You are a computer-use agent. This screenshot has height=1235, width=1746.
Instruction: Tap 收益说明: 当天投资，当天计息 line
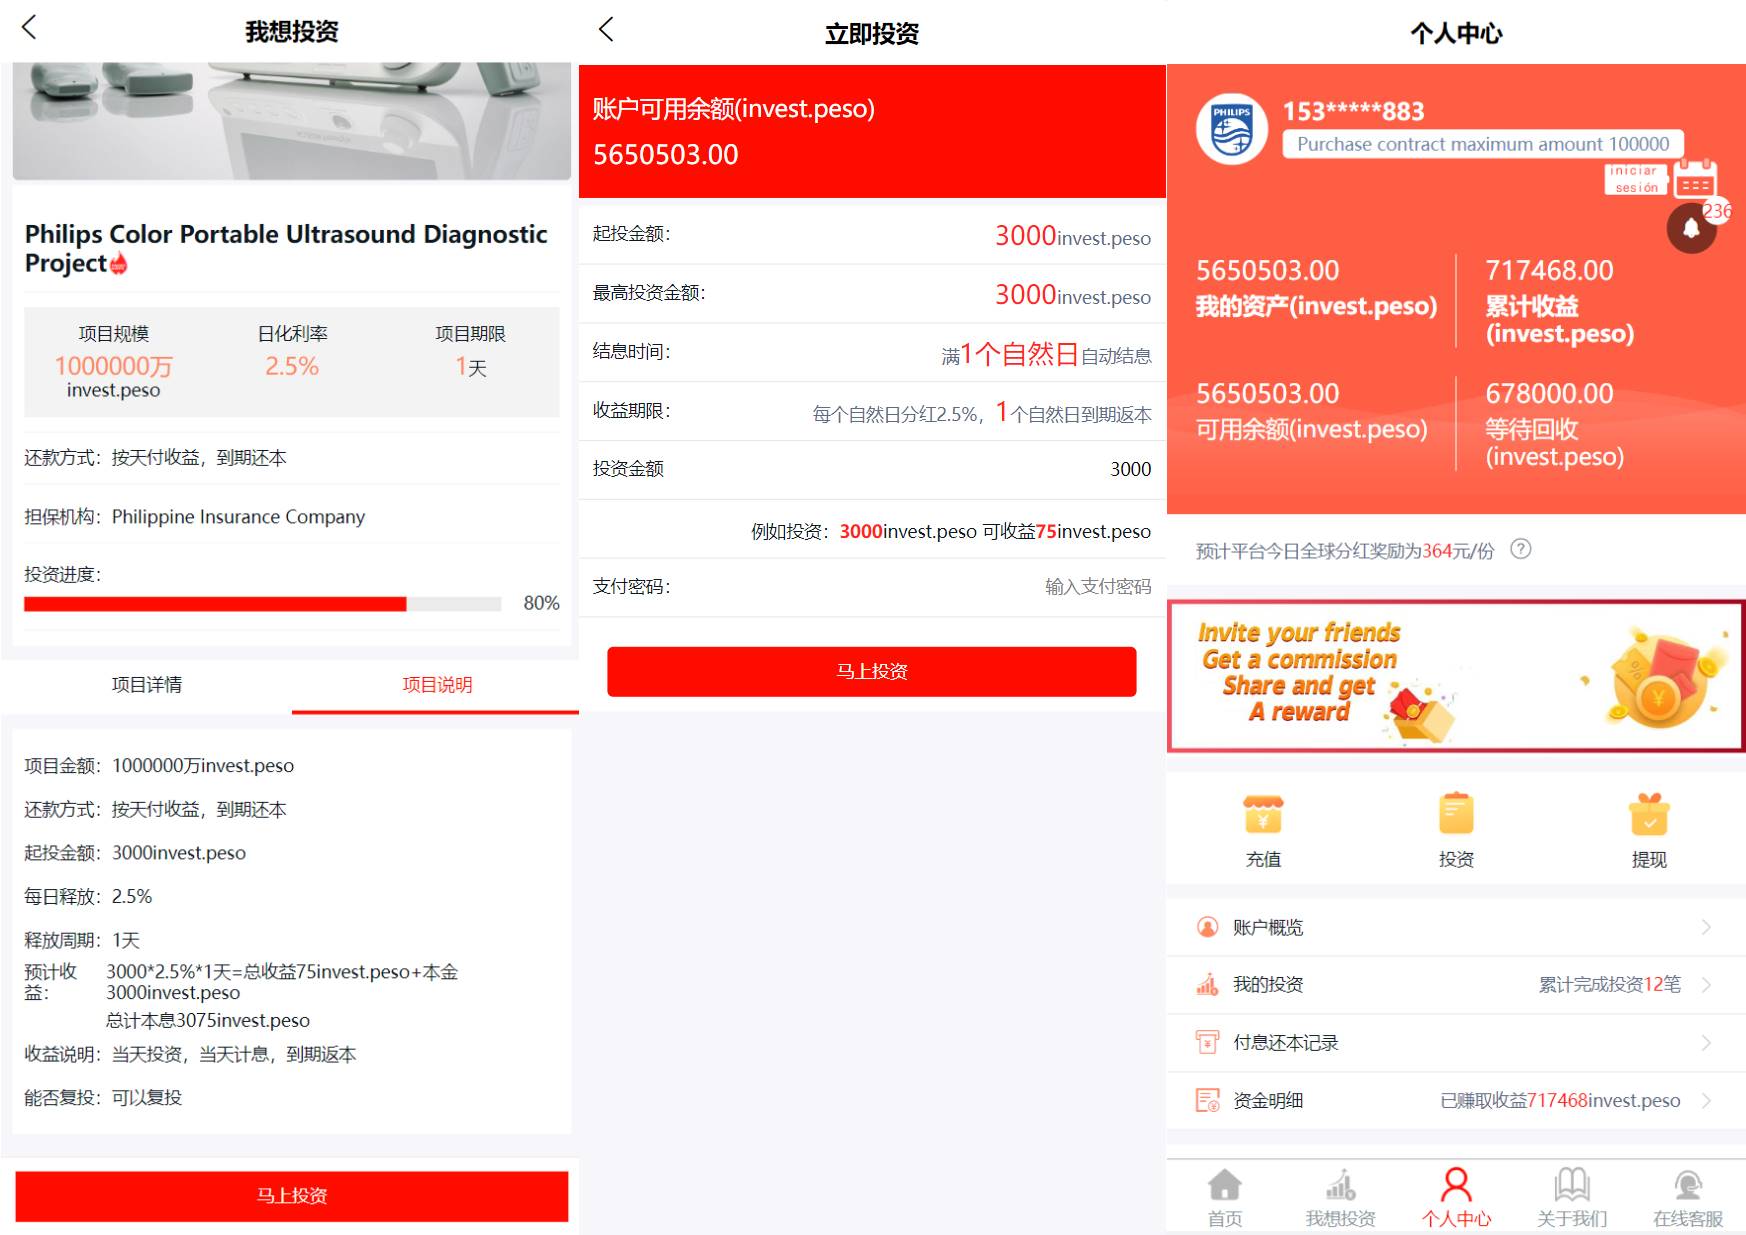(x=190, y=1055)
